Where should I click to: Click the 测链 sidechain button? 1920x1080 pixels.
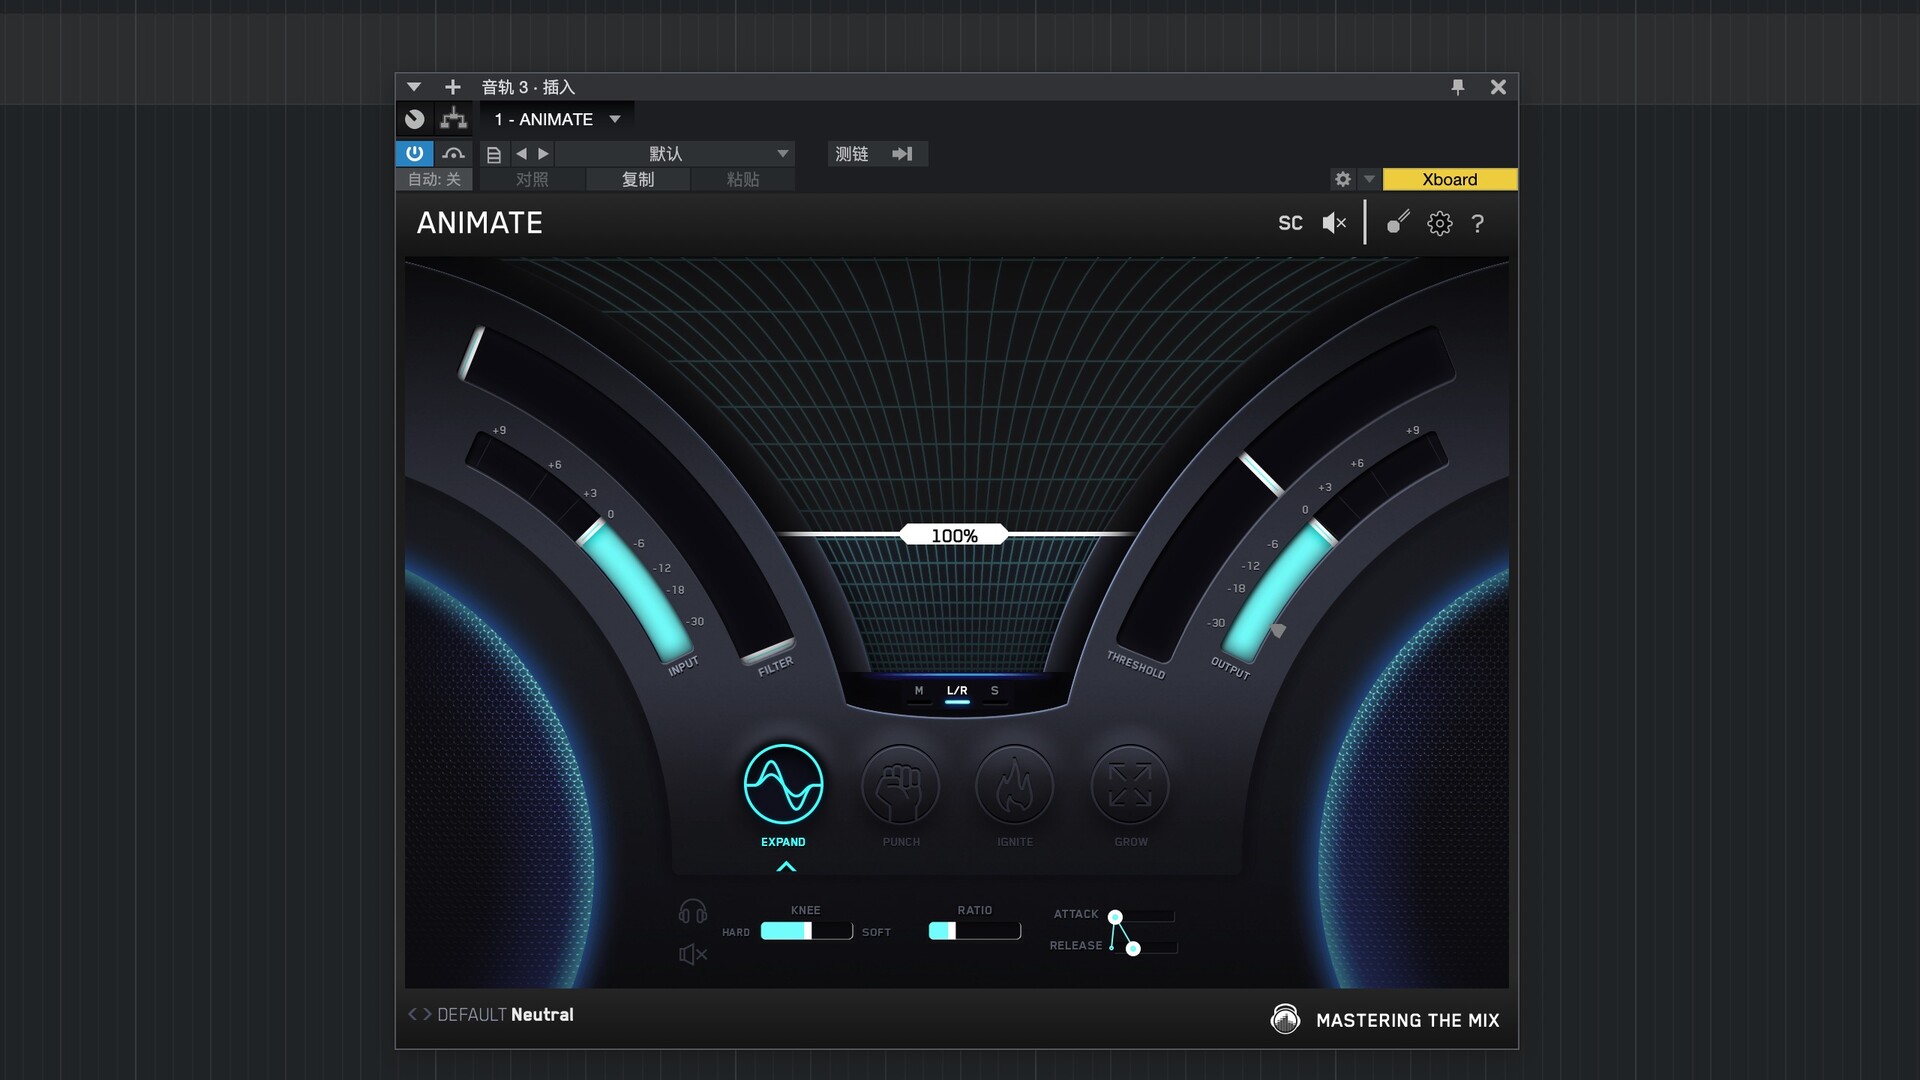[852, 154]
